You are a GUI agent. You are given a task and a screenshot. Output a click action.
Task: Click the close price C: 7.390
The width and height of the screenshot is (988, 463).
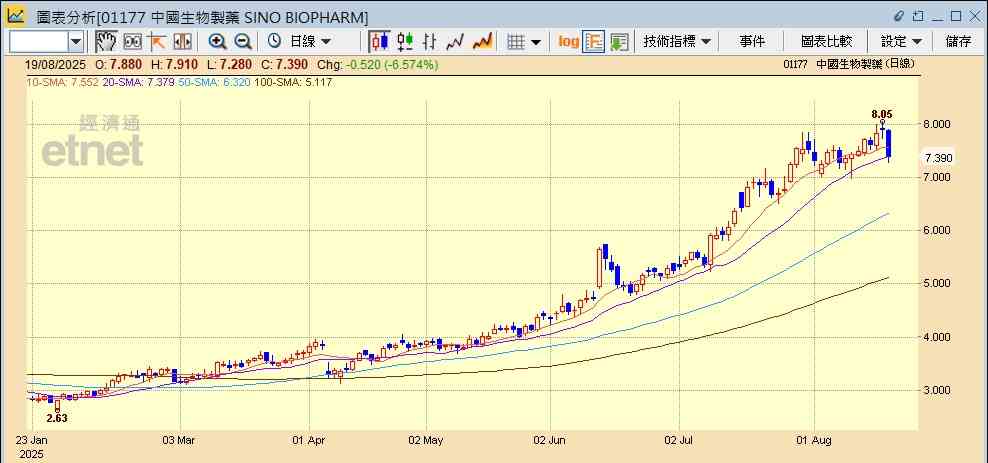click(x=285, y=64)
